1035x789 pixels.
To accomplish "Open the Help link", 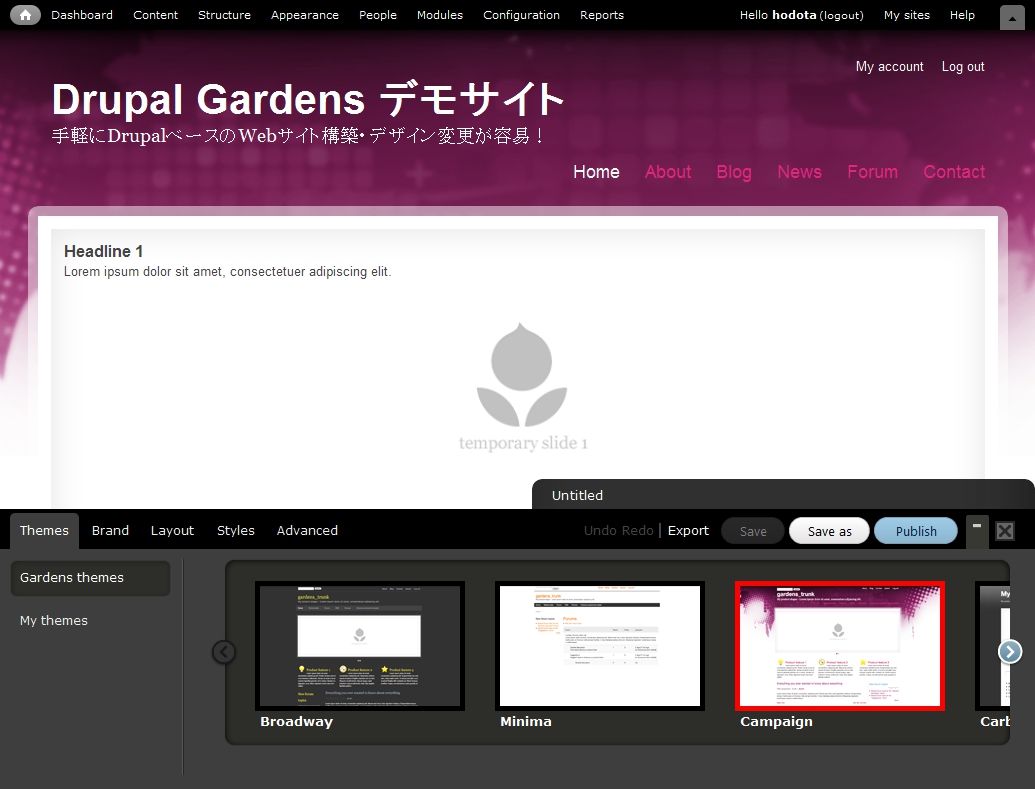I will coord(962,15).
